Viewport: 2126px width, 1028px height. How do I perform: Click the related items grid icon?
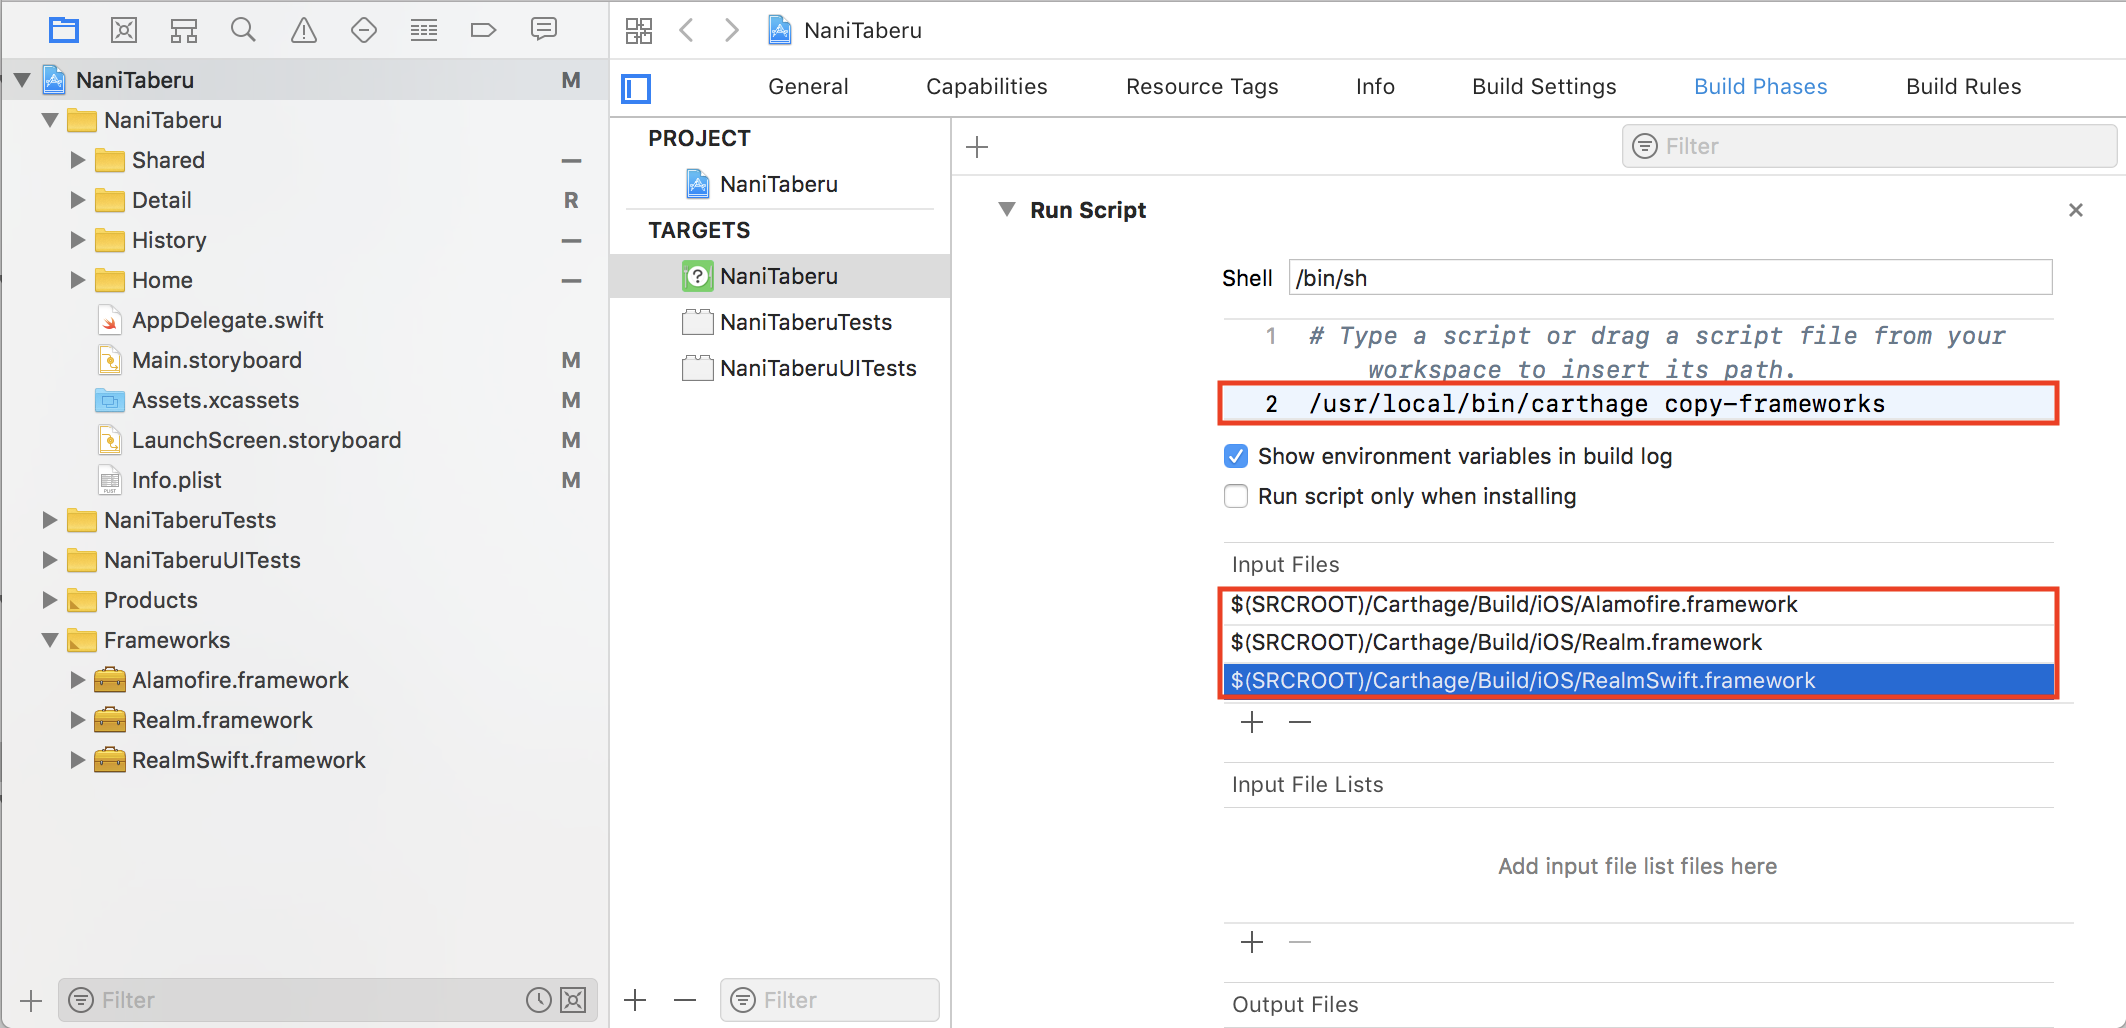[x=639, y=30]
